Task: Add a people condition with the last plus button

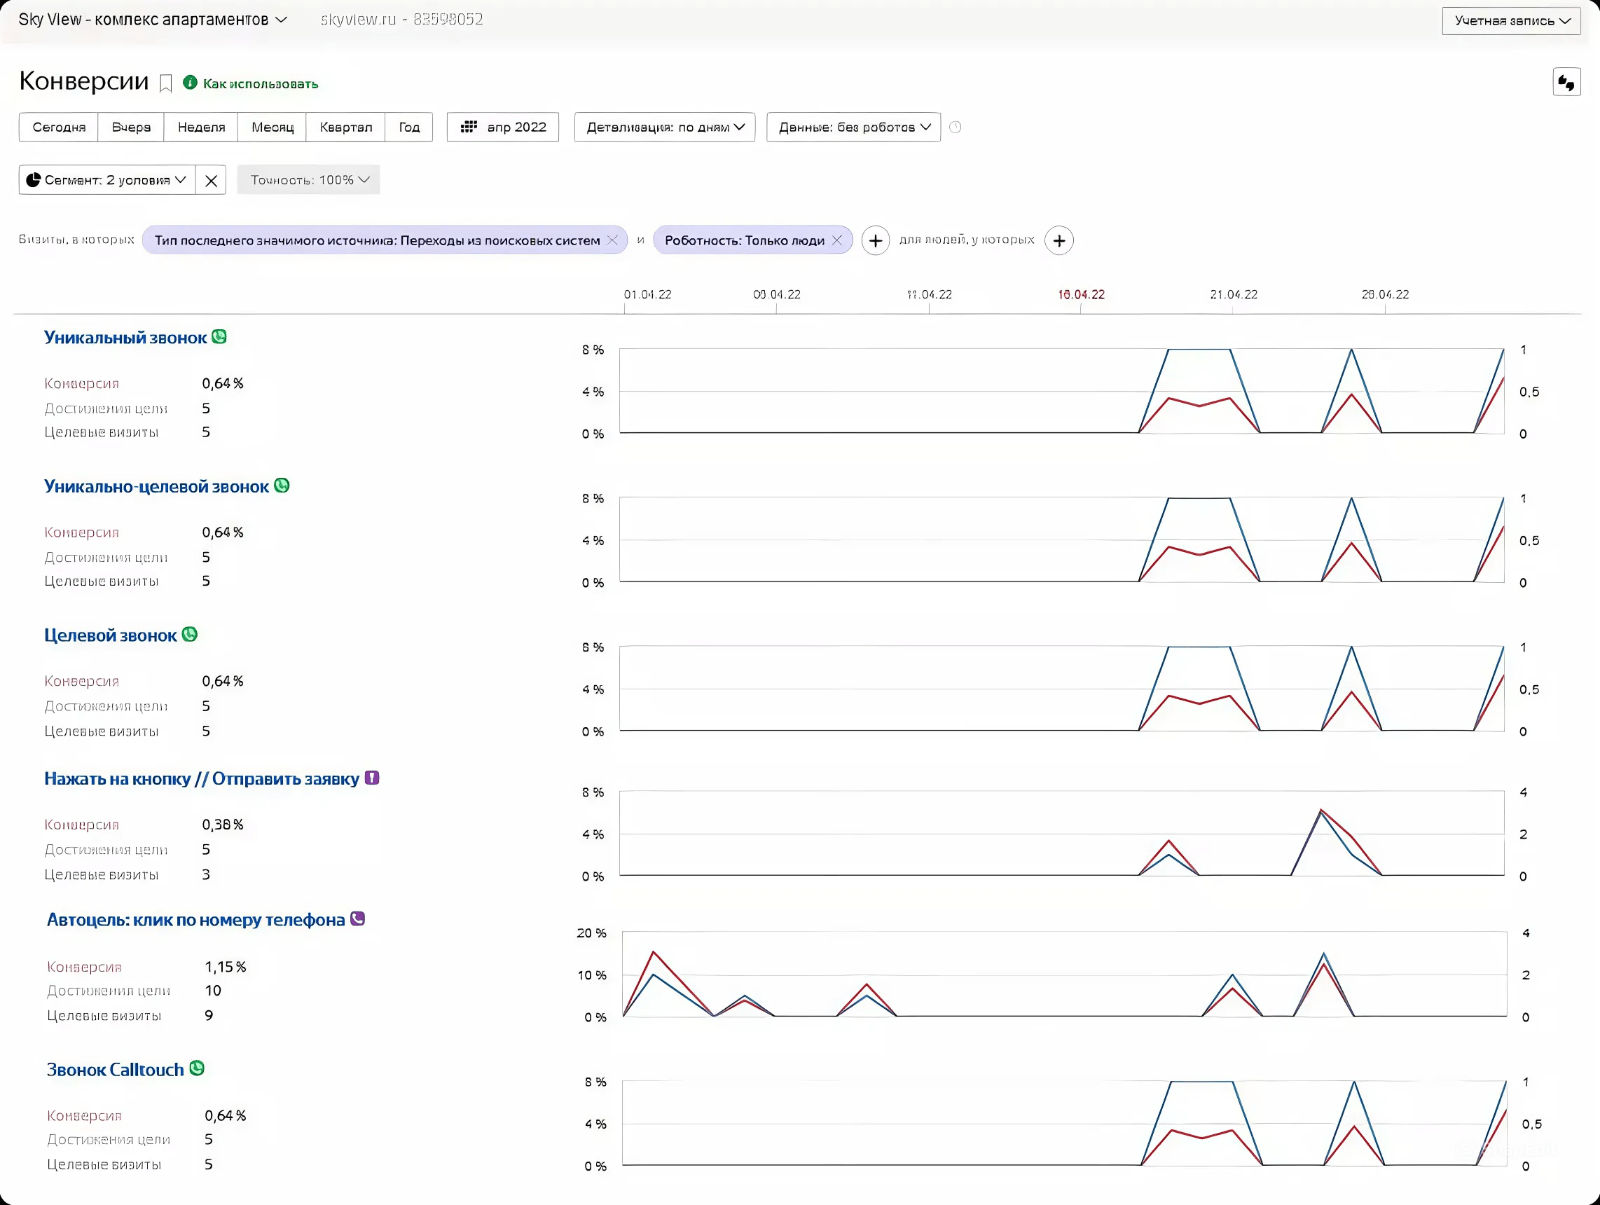Action: click(1059, 241)
